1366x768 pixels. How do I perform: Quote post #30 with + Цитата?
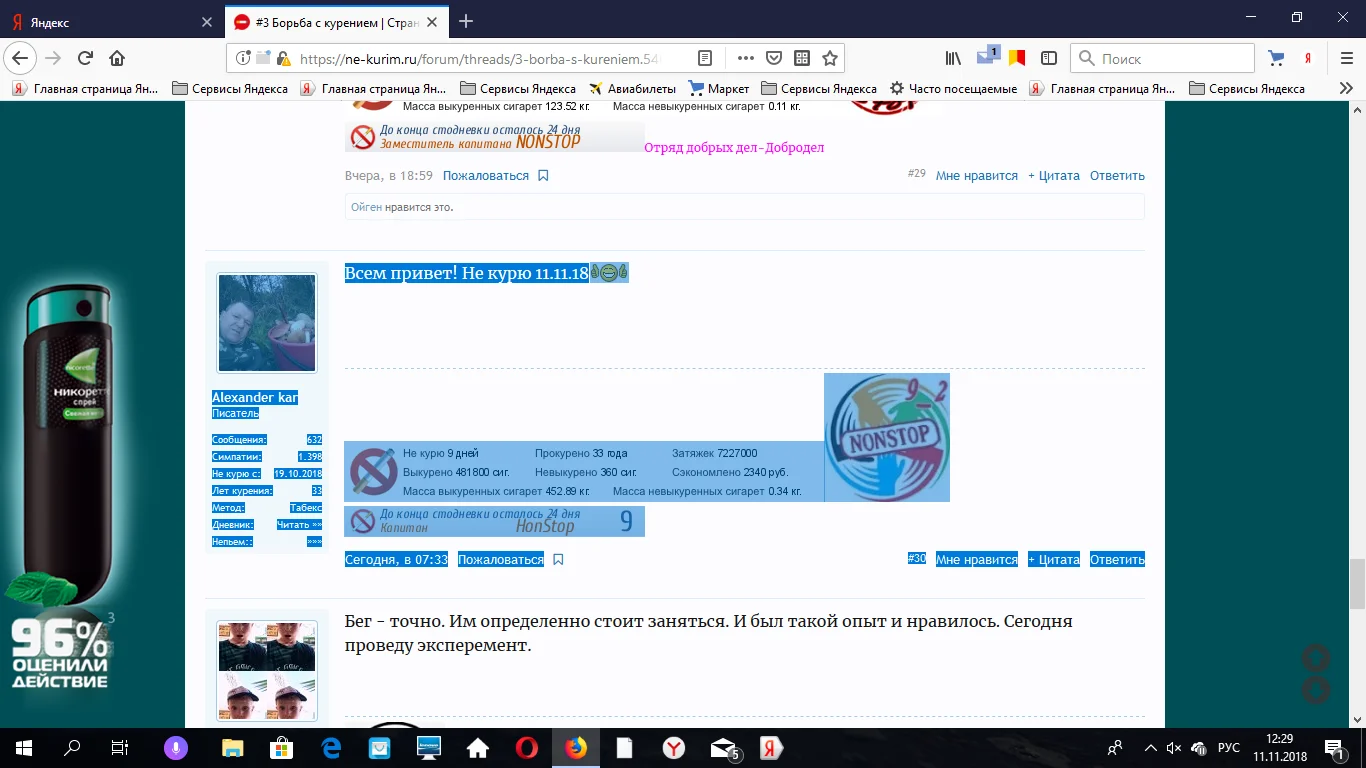[1054, 560]
